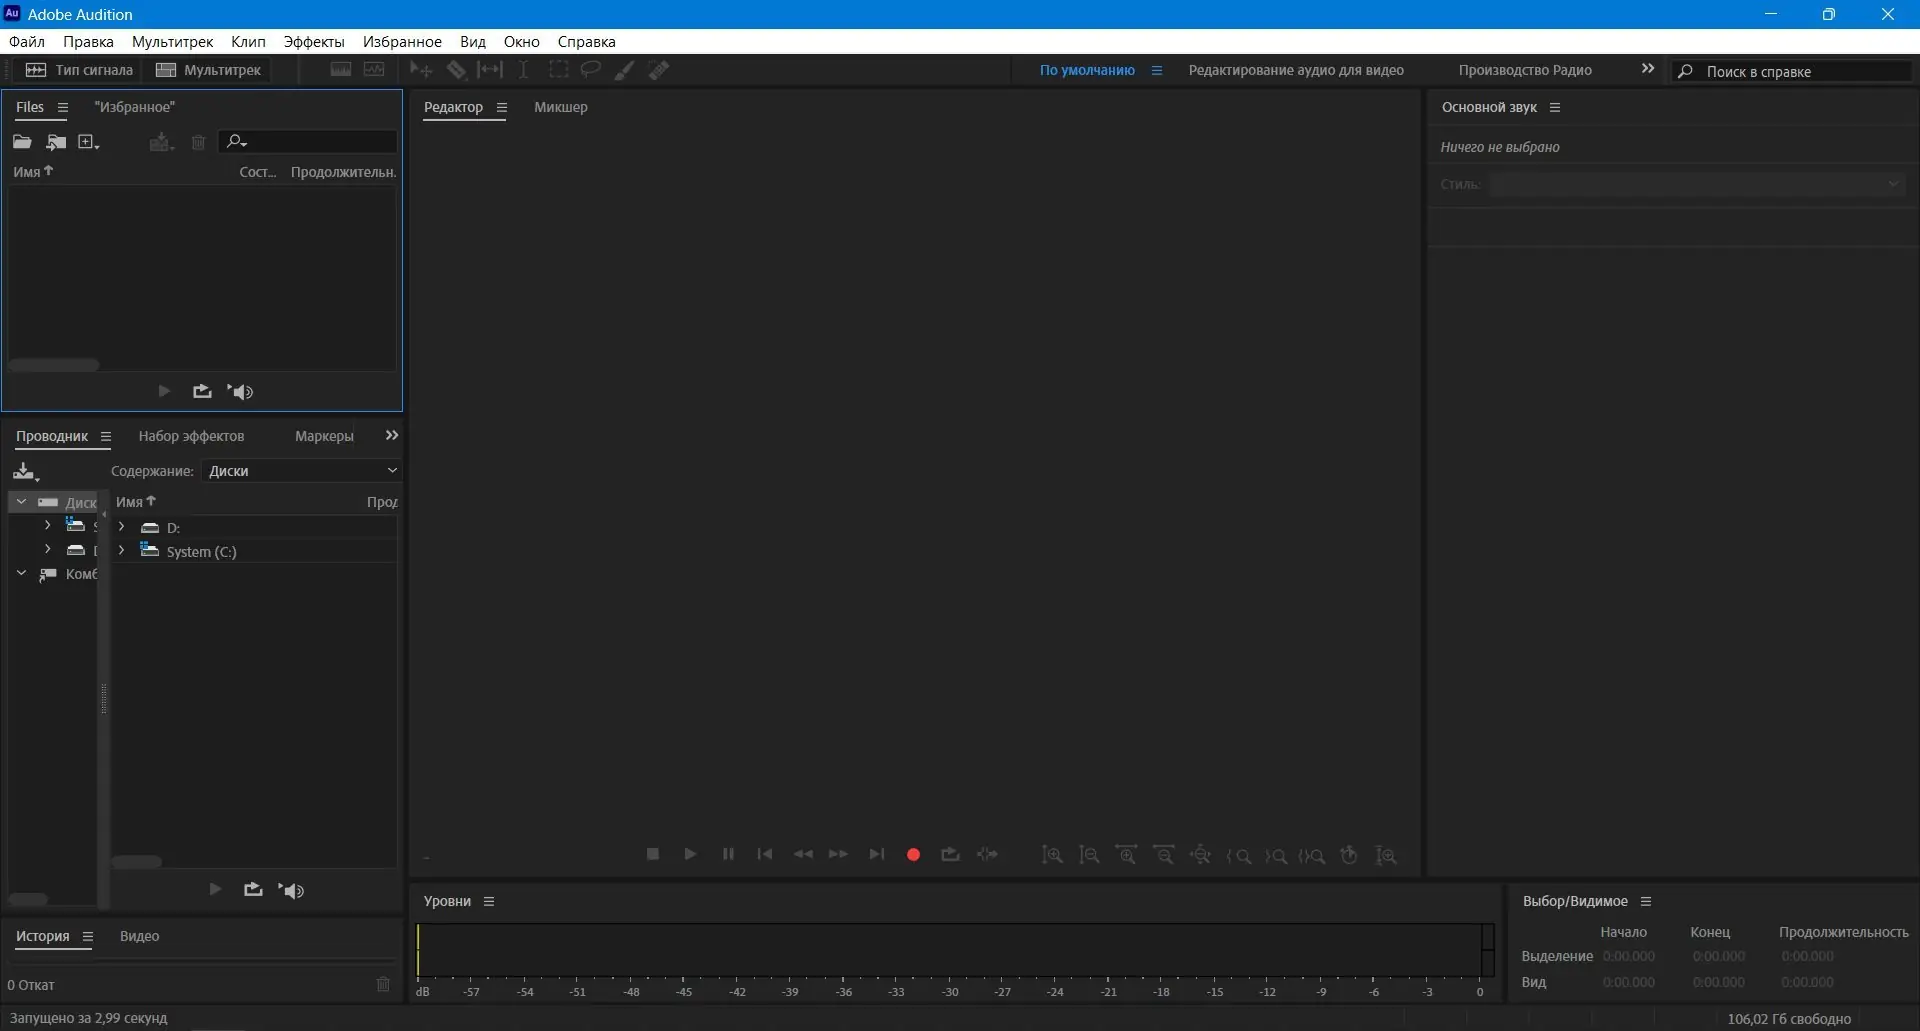Open Мультитрек menu

tap(172, 41)
